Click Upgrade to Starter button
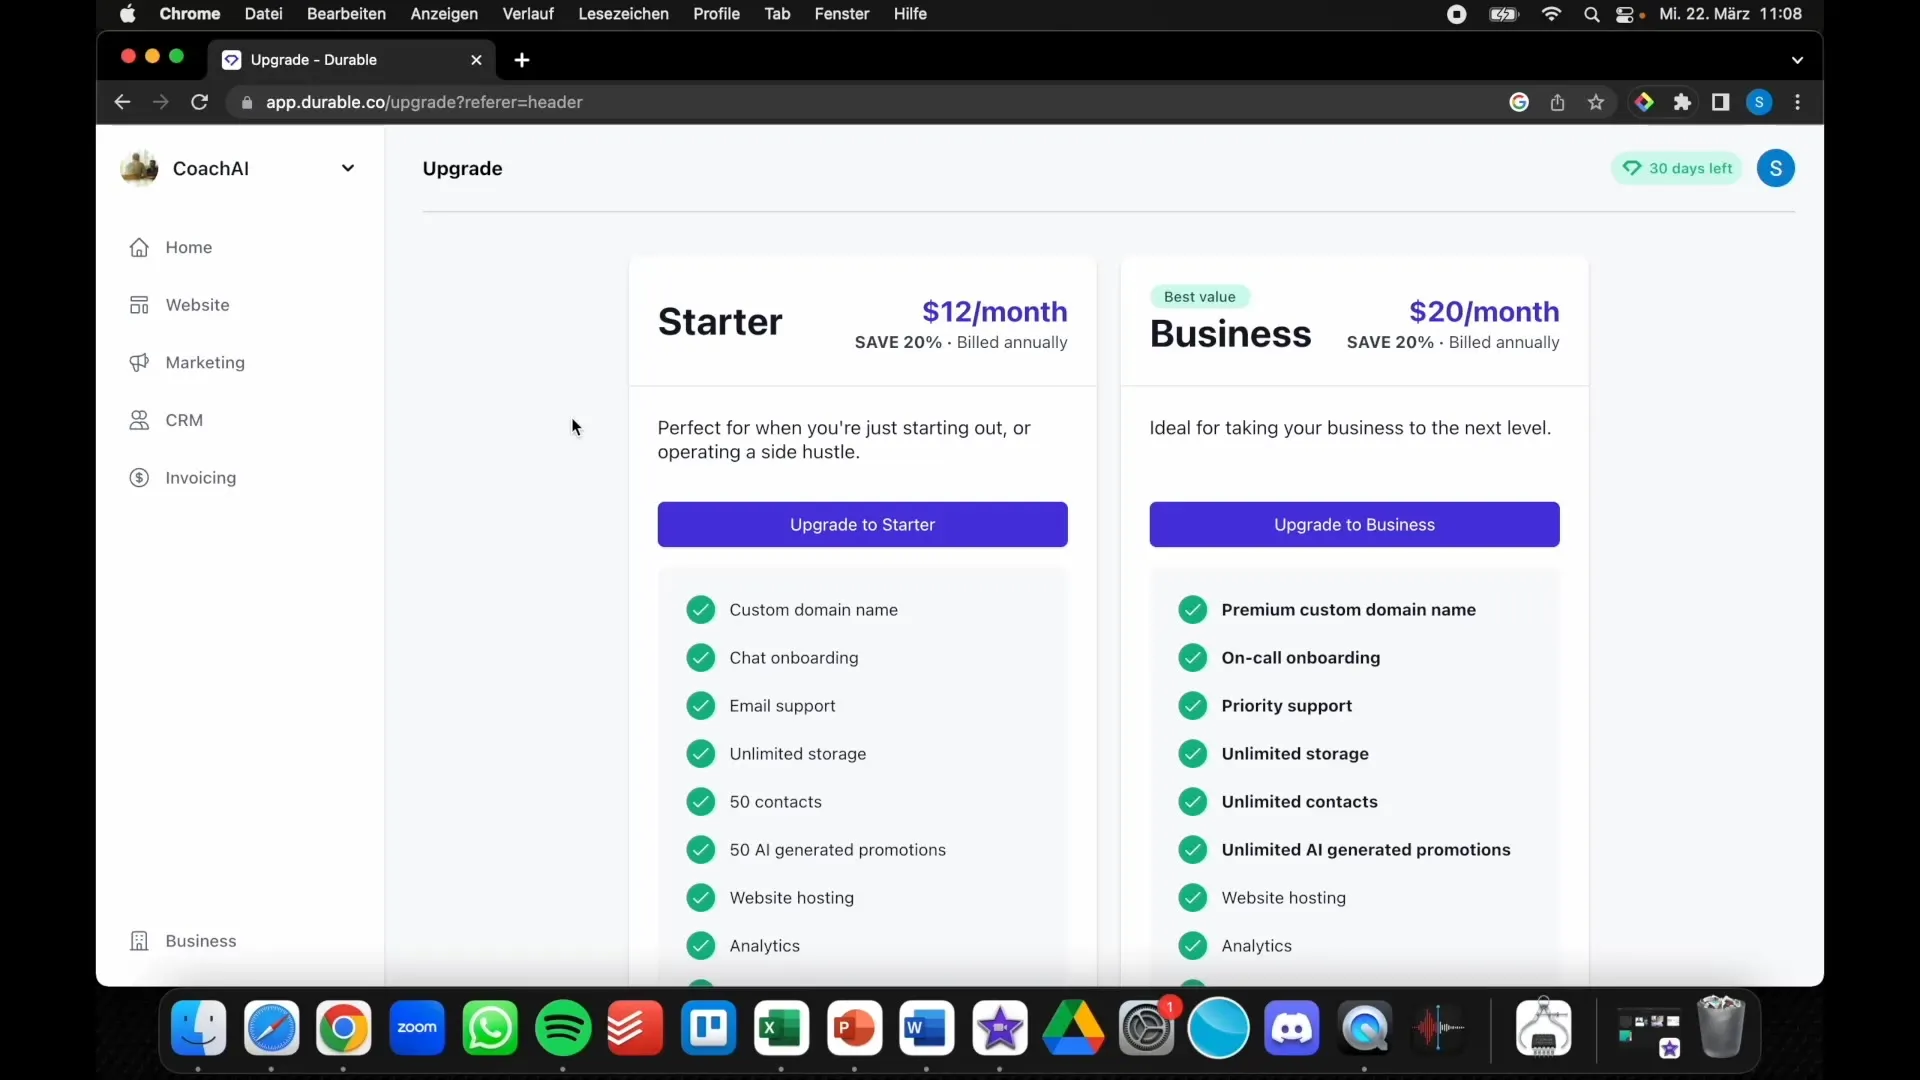Viewport: 1920px width, 1080px height. (x=862, y=524)
